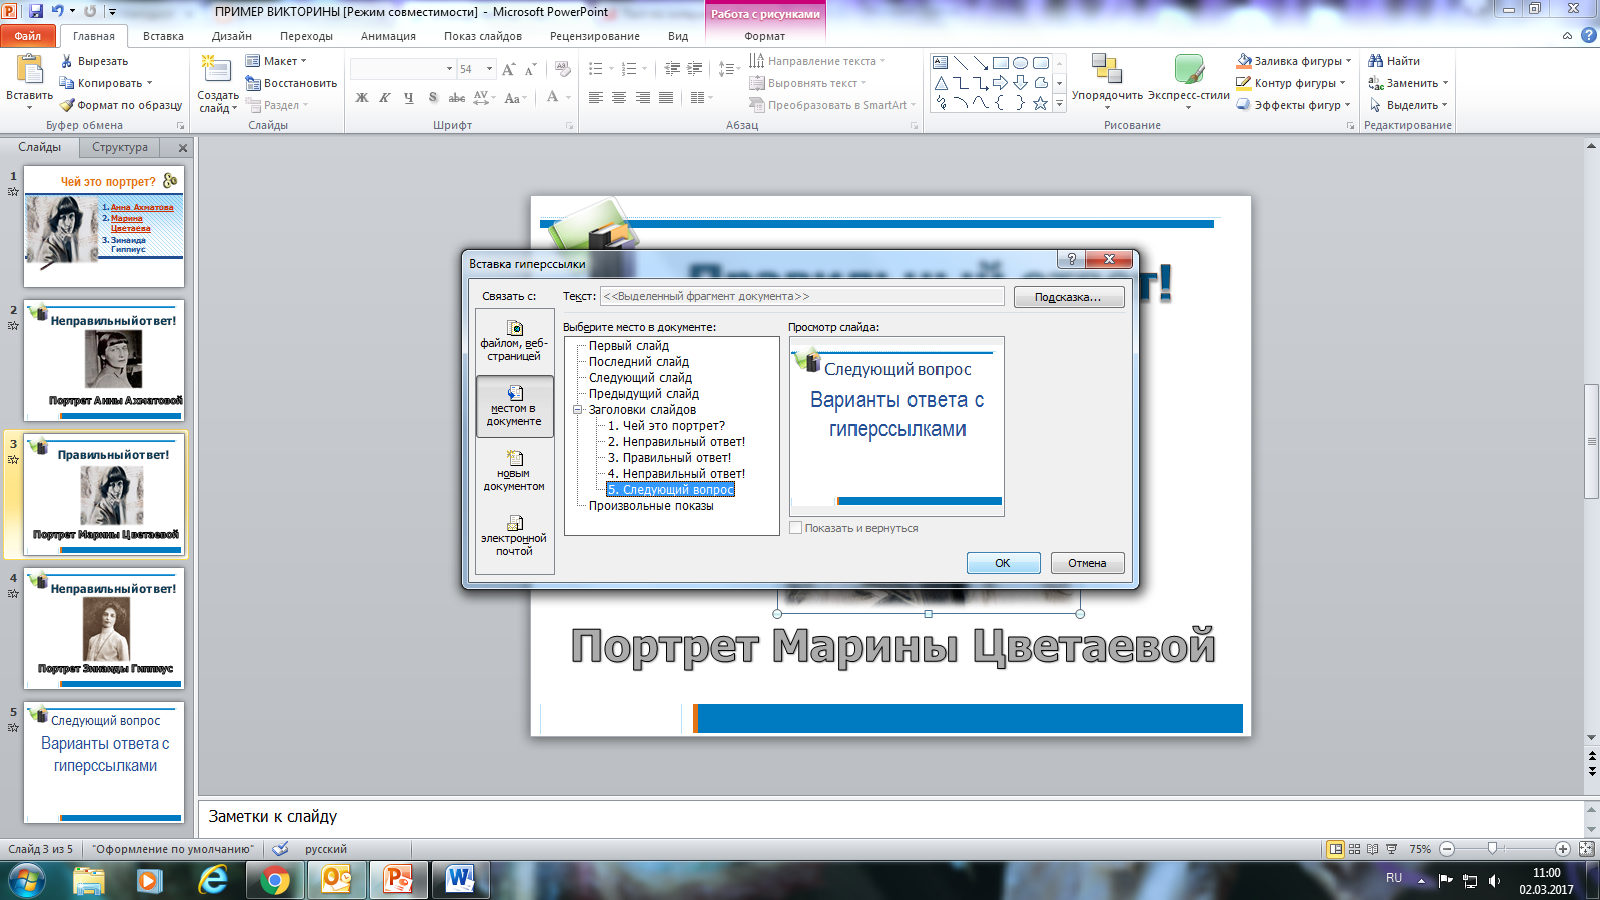The height and width of the screenshot is (900, 1600).
Task: Click the Save icon in quick access toolbar
Action: (x=36, y=11)
